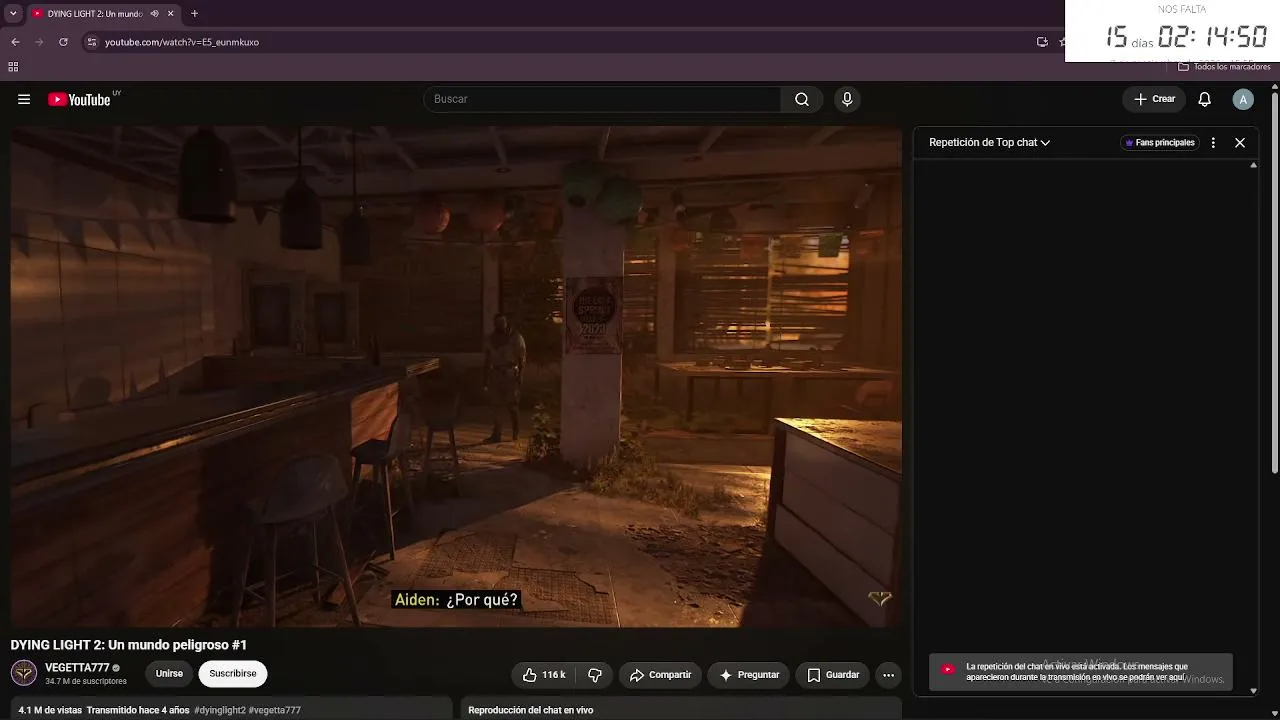The image size is (1280, 720).
Task: Open the notifications bell
Action: [1205, 99]
